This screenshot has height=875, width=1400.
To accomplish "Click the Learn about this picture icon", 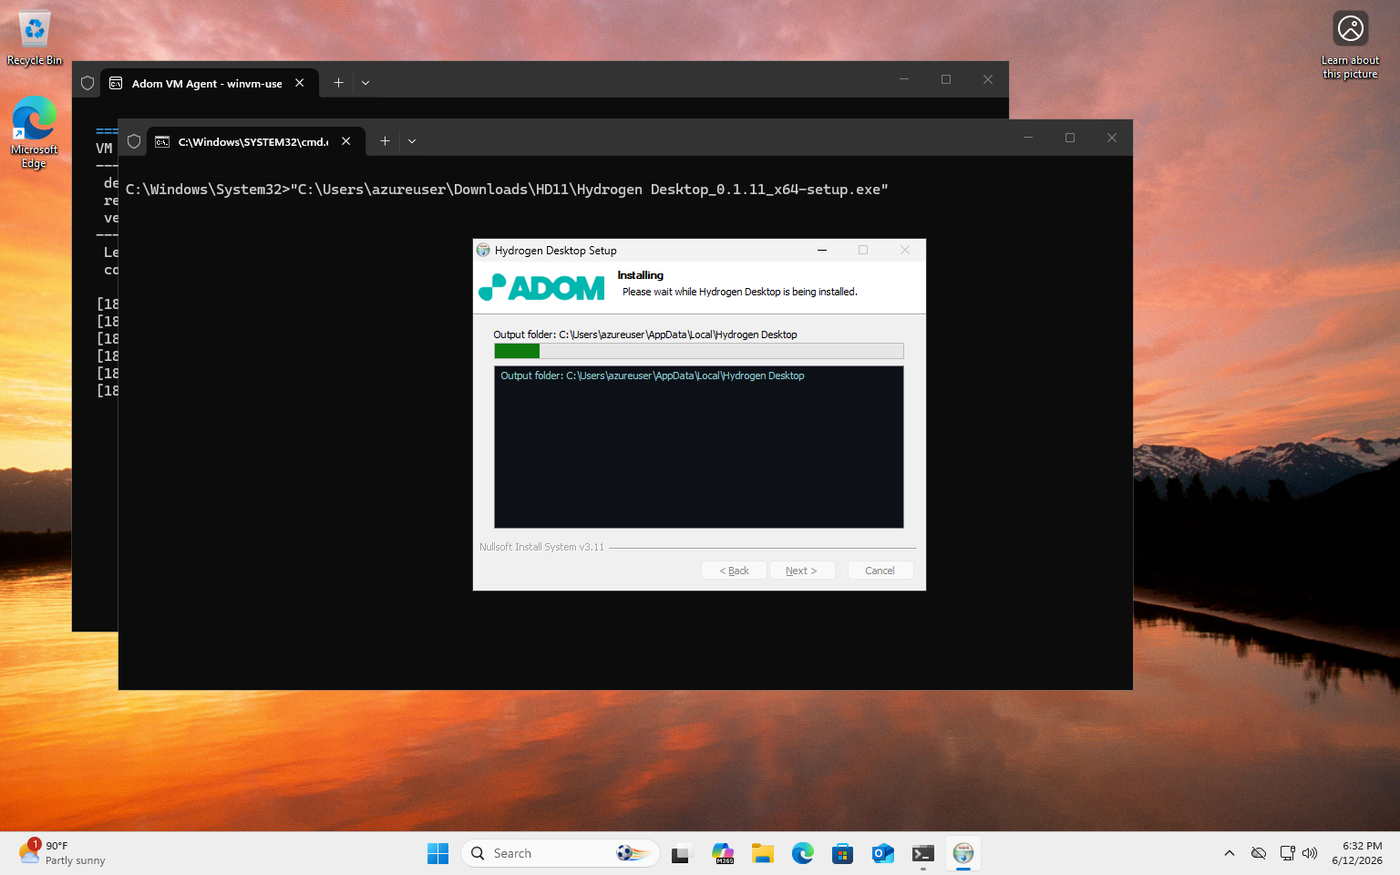I will click(x=1350, y=45).
